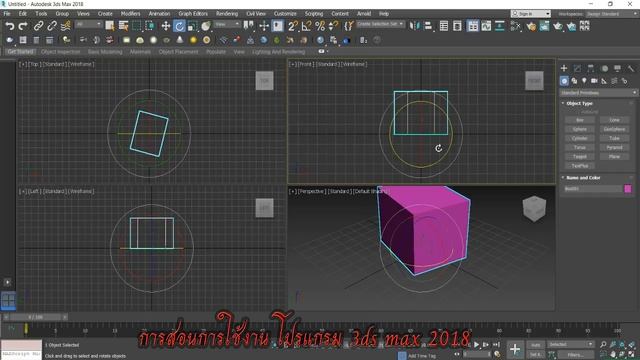Open the Select by Name tool
This screenshot has width=640, height=360.
pyautogui.click(x=123, y=26)
